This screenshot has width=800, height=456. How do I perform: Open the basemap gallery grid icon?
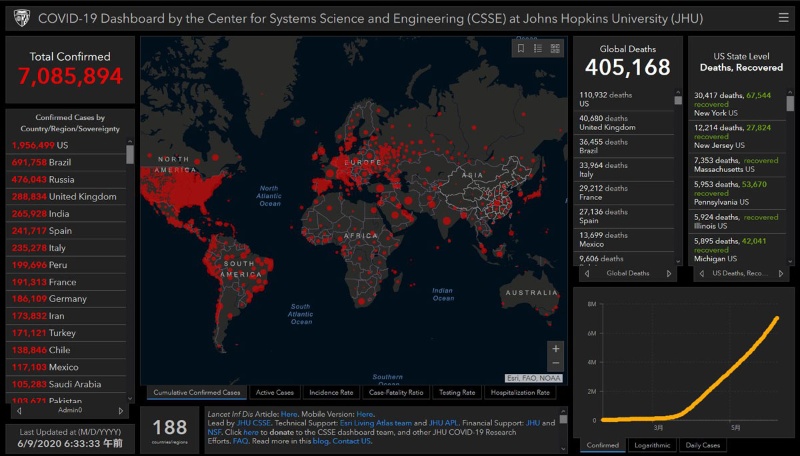555,47
